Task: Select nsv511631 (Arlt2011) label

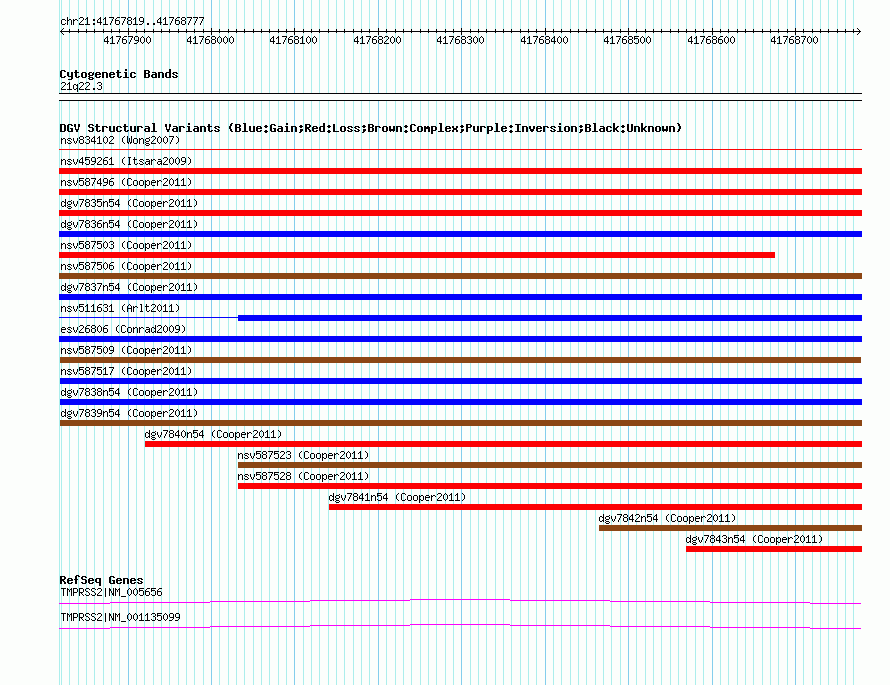Action: [120, 308]
